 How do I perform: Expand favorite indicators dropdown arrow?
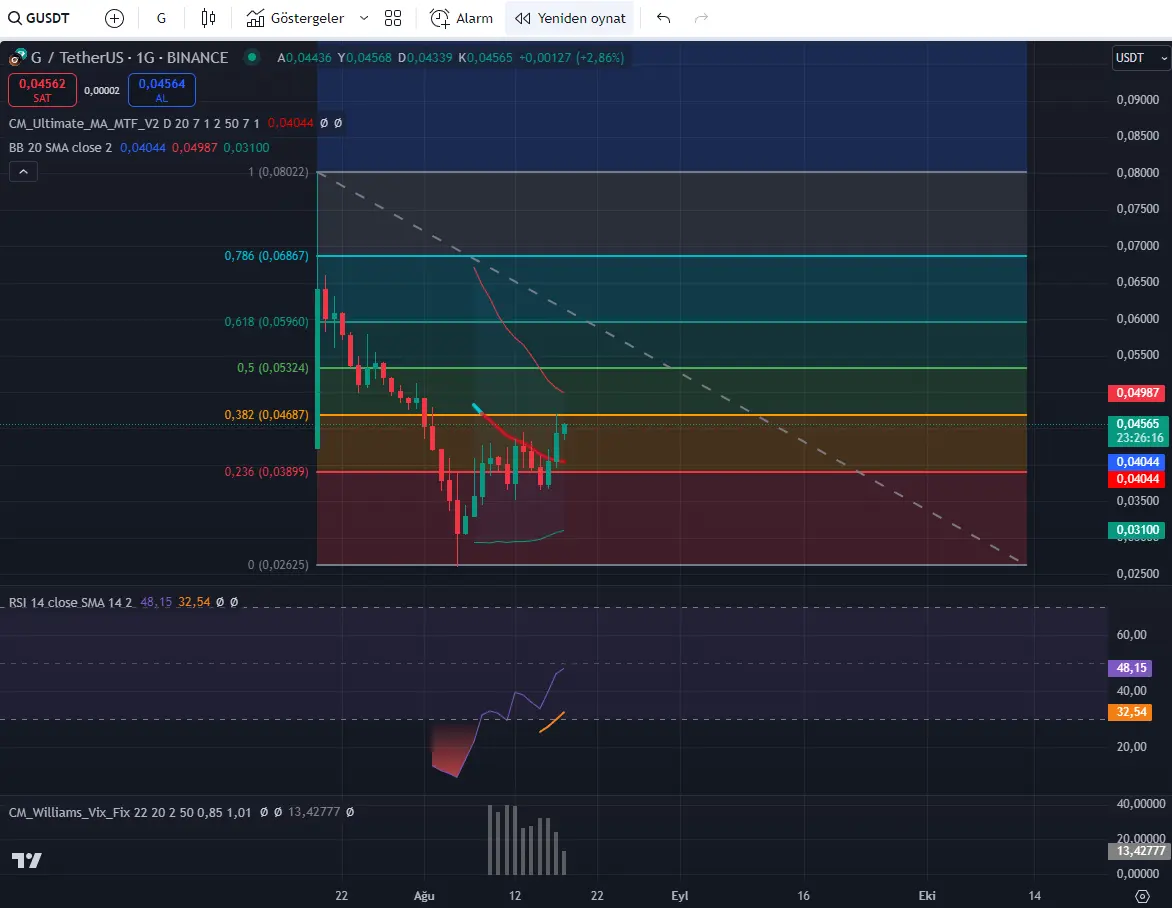point(364,18)
